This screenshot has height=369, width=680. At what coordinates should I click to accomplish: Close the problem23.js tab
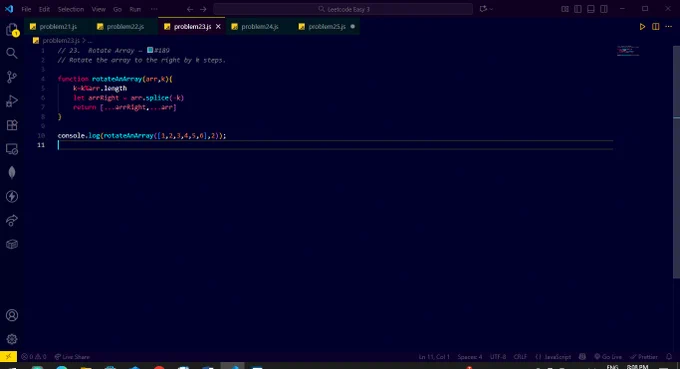click(218, 26)
